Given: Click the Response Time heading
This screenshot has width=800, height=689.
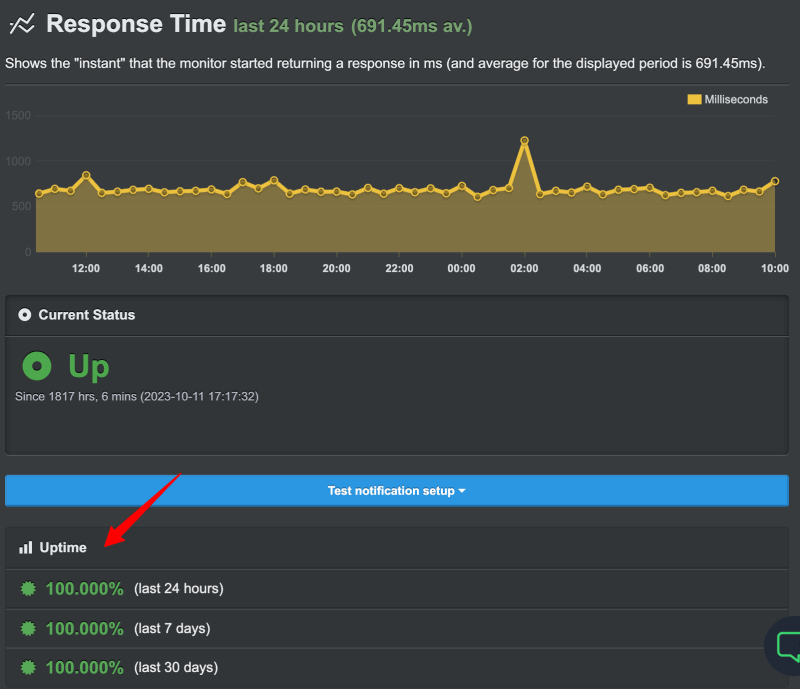Looking at the screenshot, I should click(x=136, y=24).
